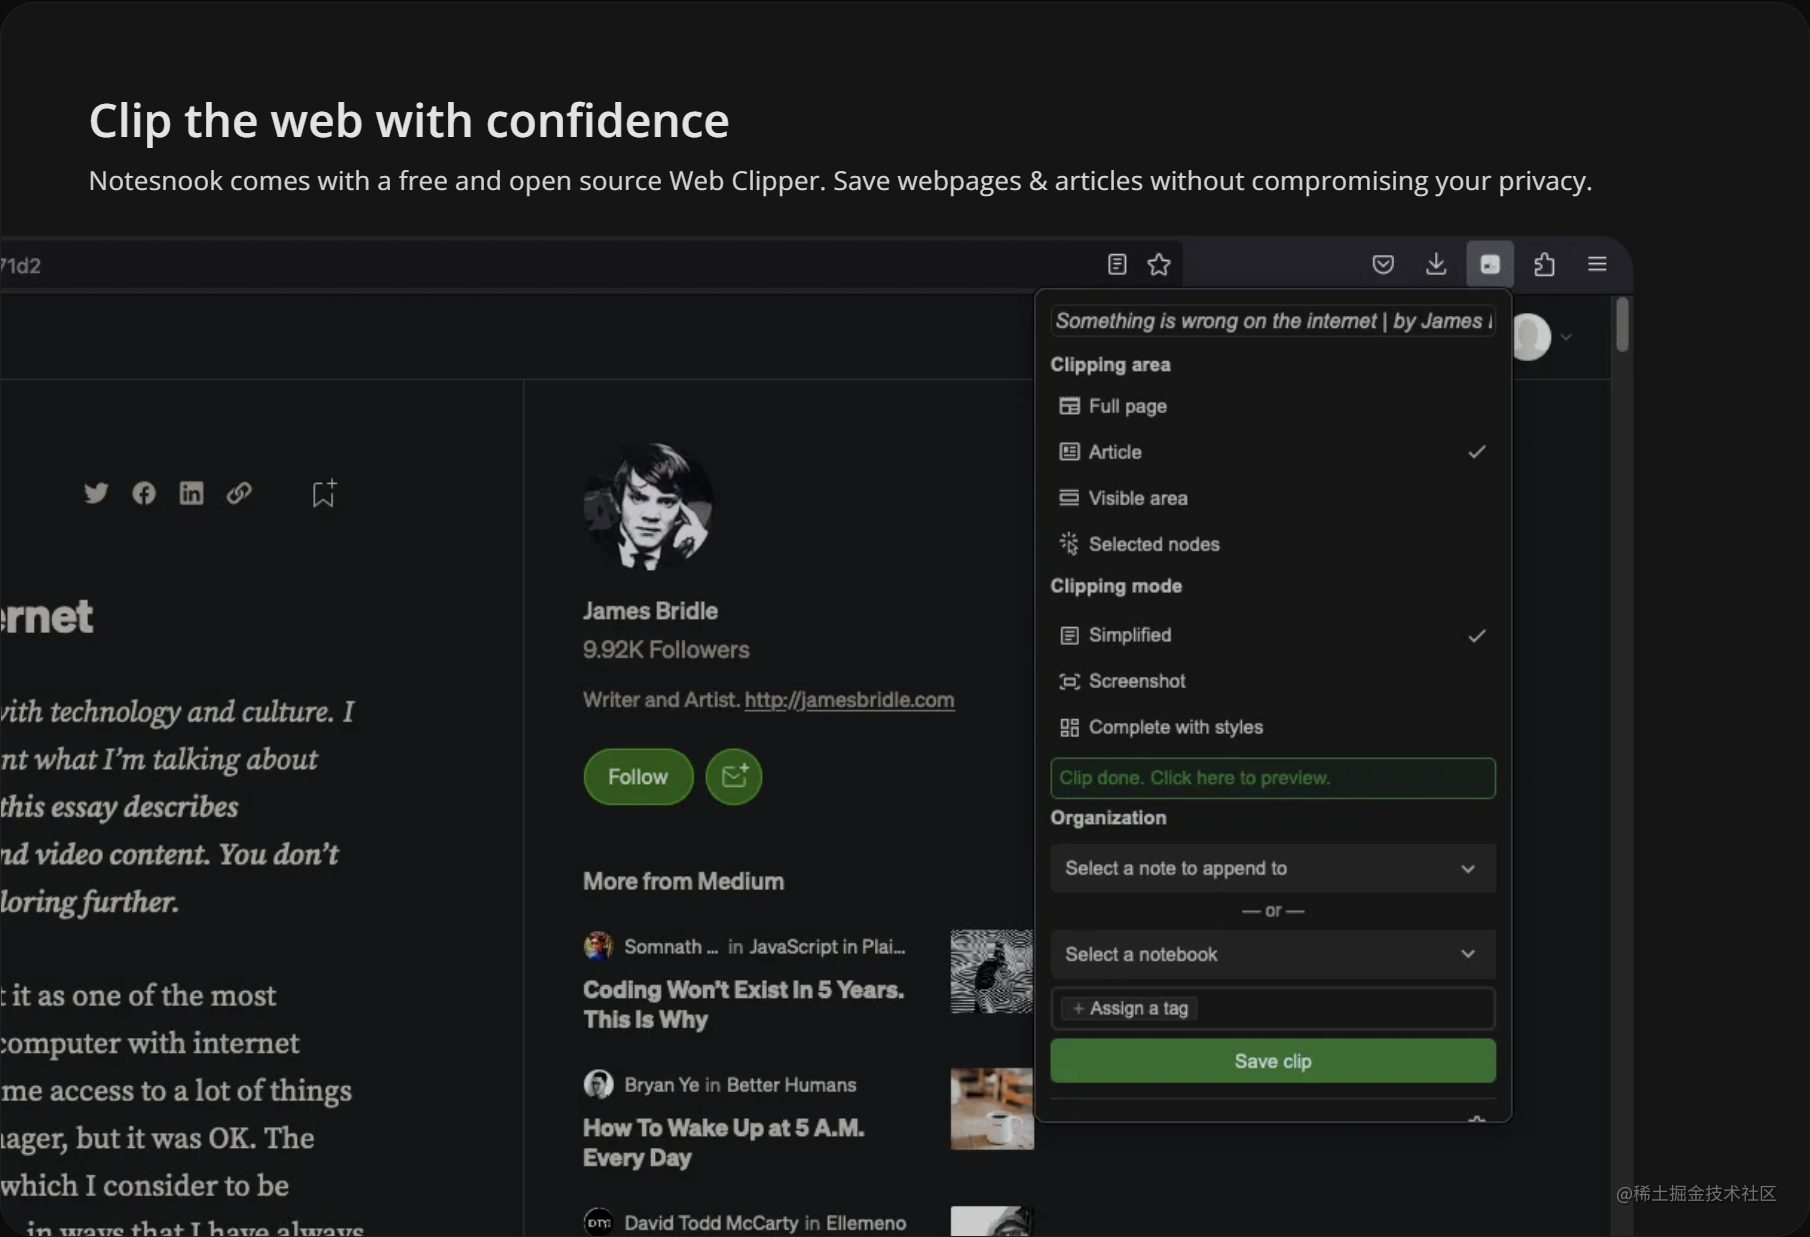
Task: Open the browser hamburger menu
Action: pos(1597,264)
